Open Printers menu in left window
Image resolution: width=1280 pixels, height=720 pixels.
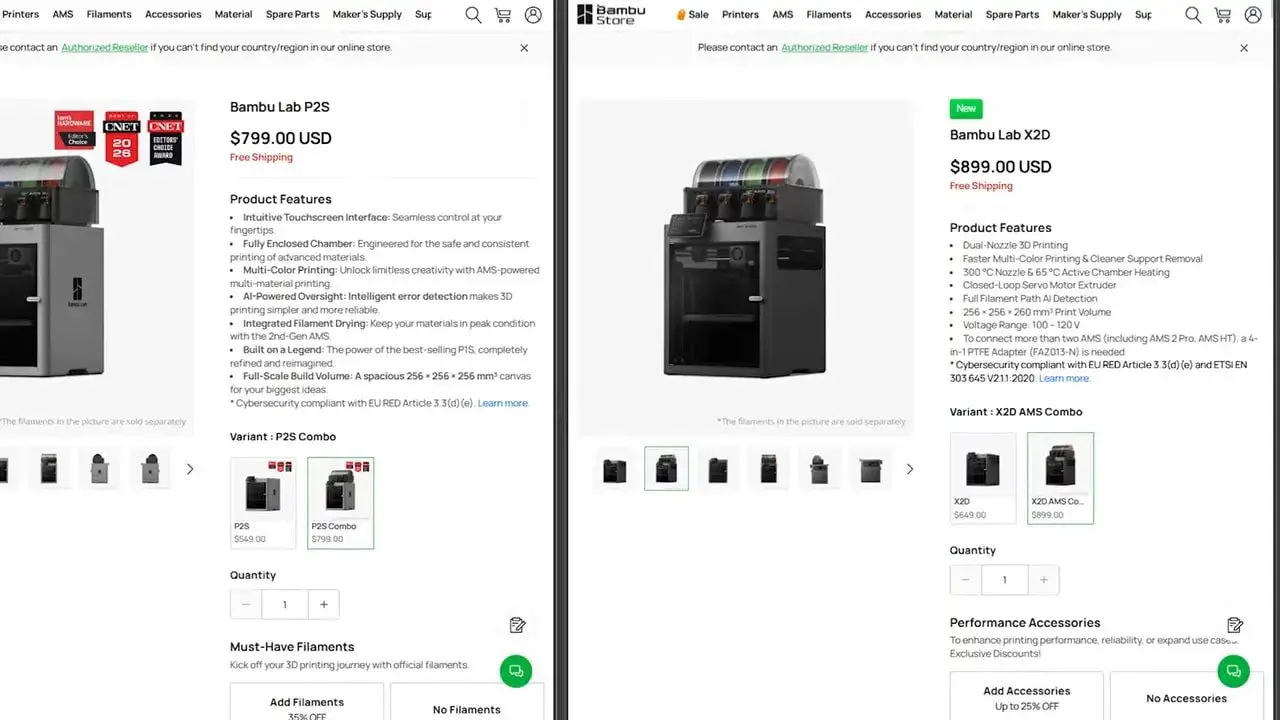pyautogui.click(x=20, y=15)
